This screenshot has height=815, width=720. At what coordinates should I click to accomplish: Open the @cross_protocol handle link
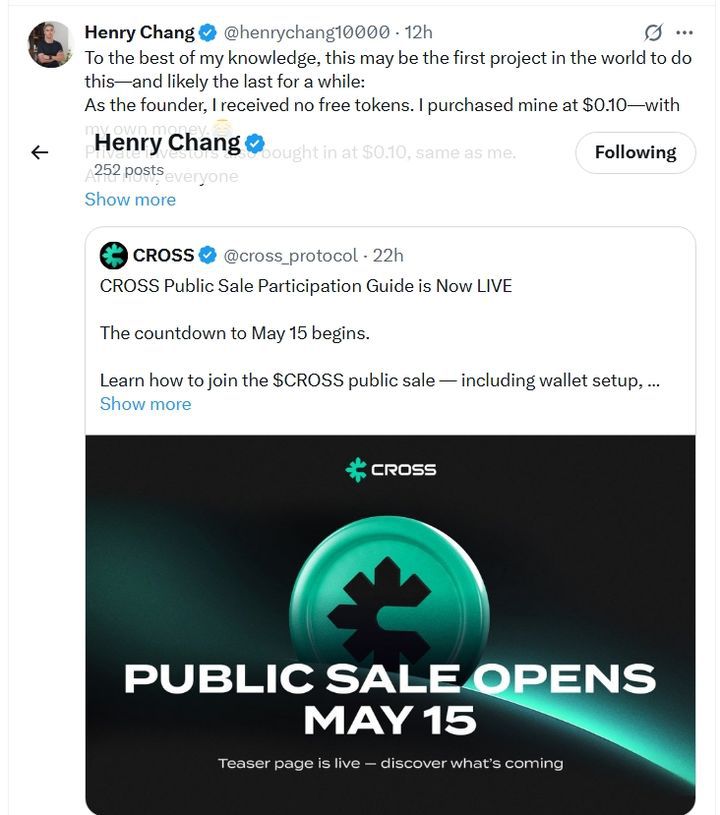pyautogui.click(x=291, y=256)
